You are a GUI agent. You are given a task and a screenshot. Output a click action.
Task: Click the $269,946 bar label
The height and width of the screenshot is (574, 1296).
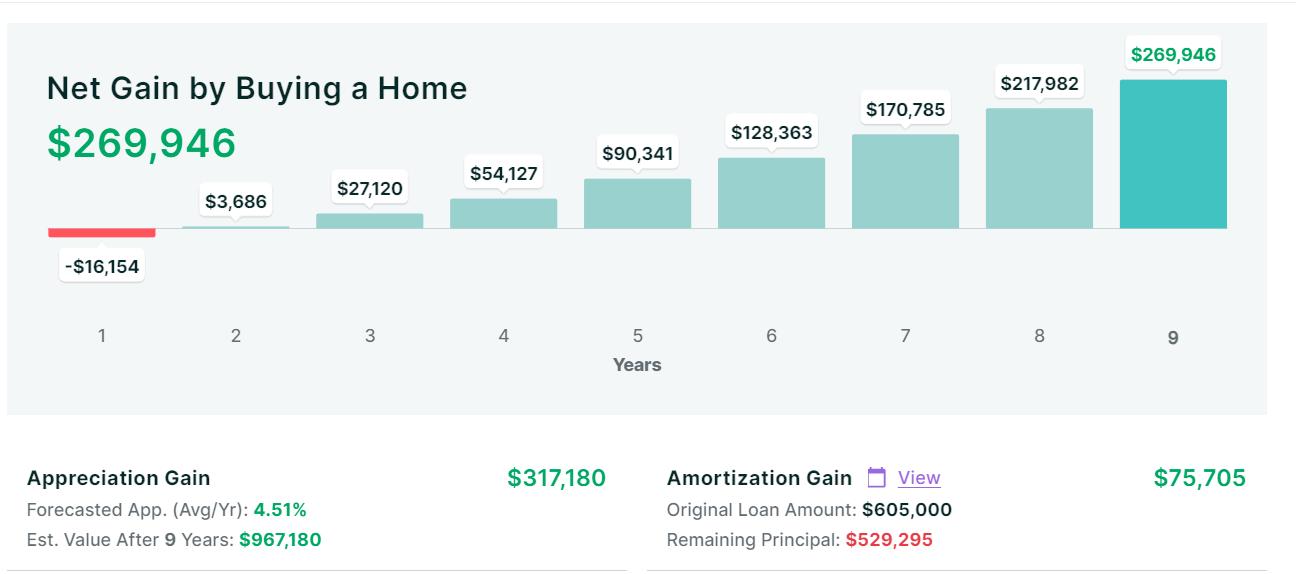(1173, 55)
